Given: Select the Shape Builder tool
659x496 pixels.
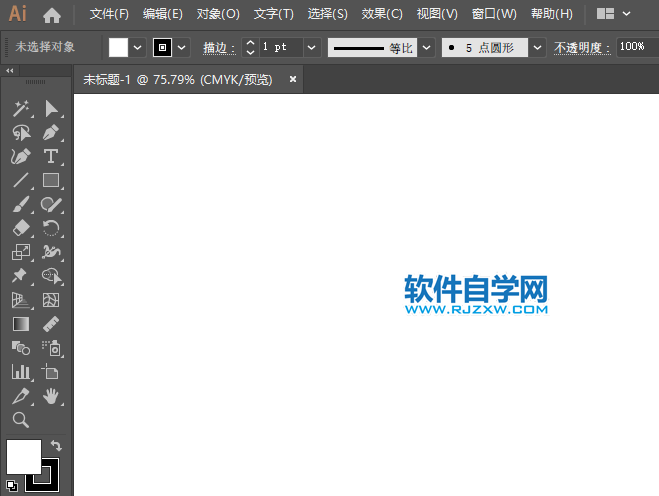Looking at the screenshot, I should click(x=51, y=276).
